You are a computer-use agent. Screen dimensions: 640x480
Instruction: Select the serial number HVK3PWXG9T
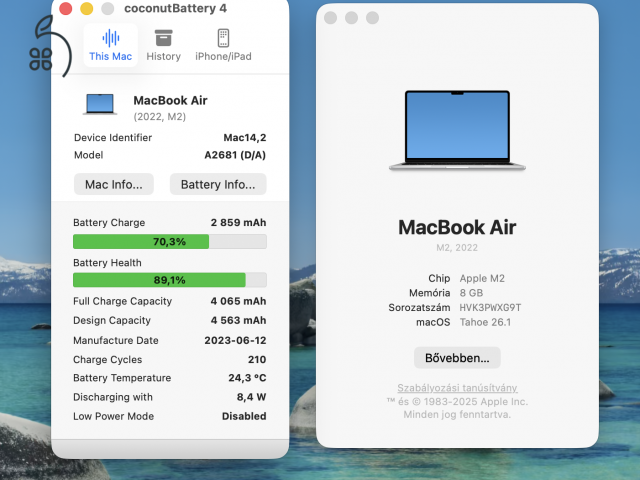(490, 307)
